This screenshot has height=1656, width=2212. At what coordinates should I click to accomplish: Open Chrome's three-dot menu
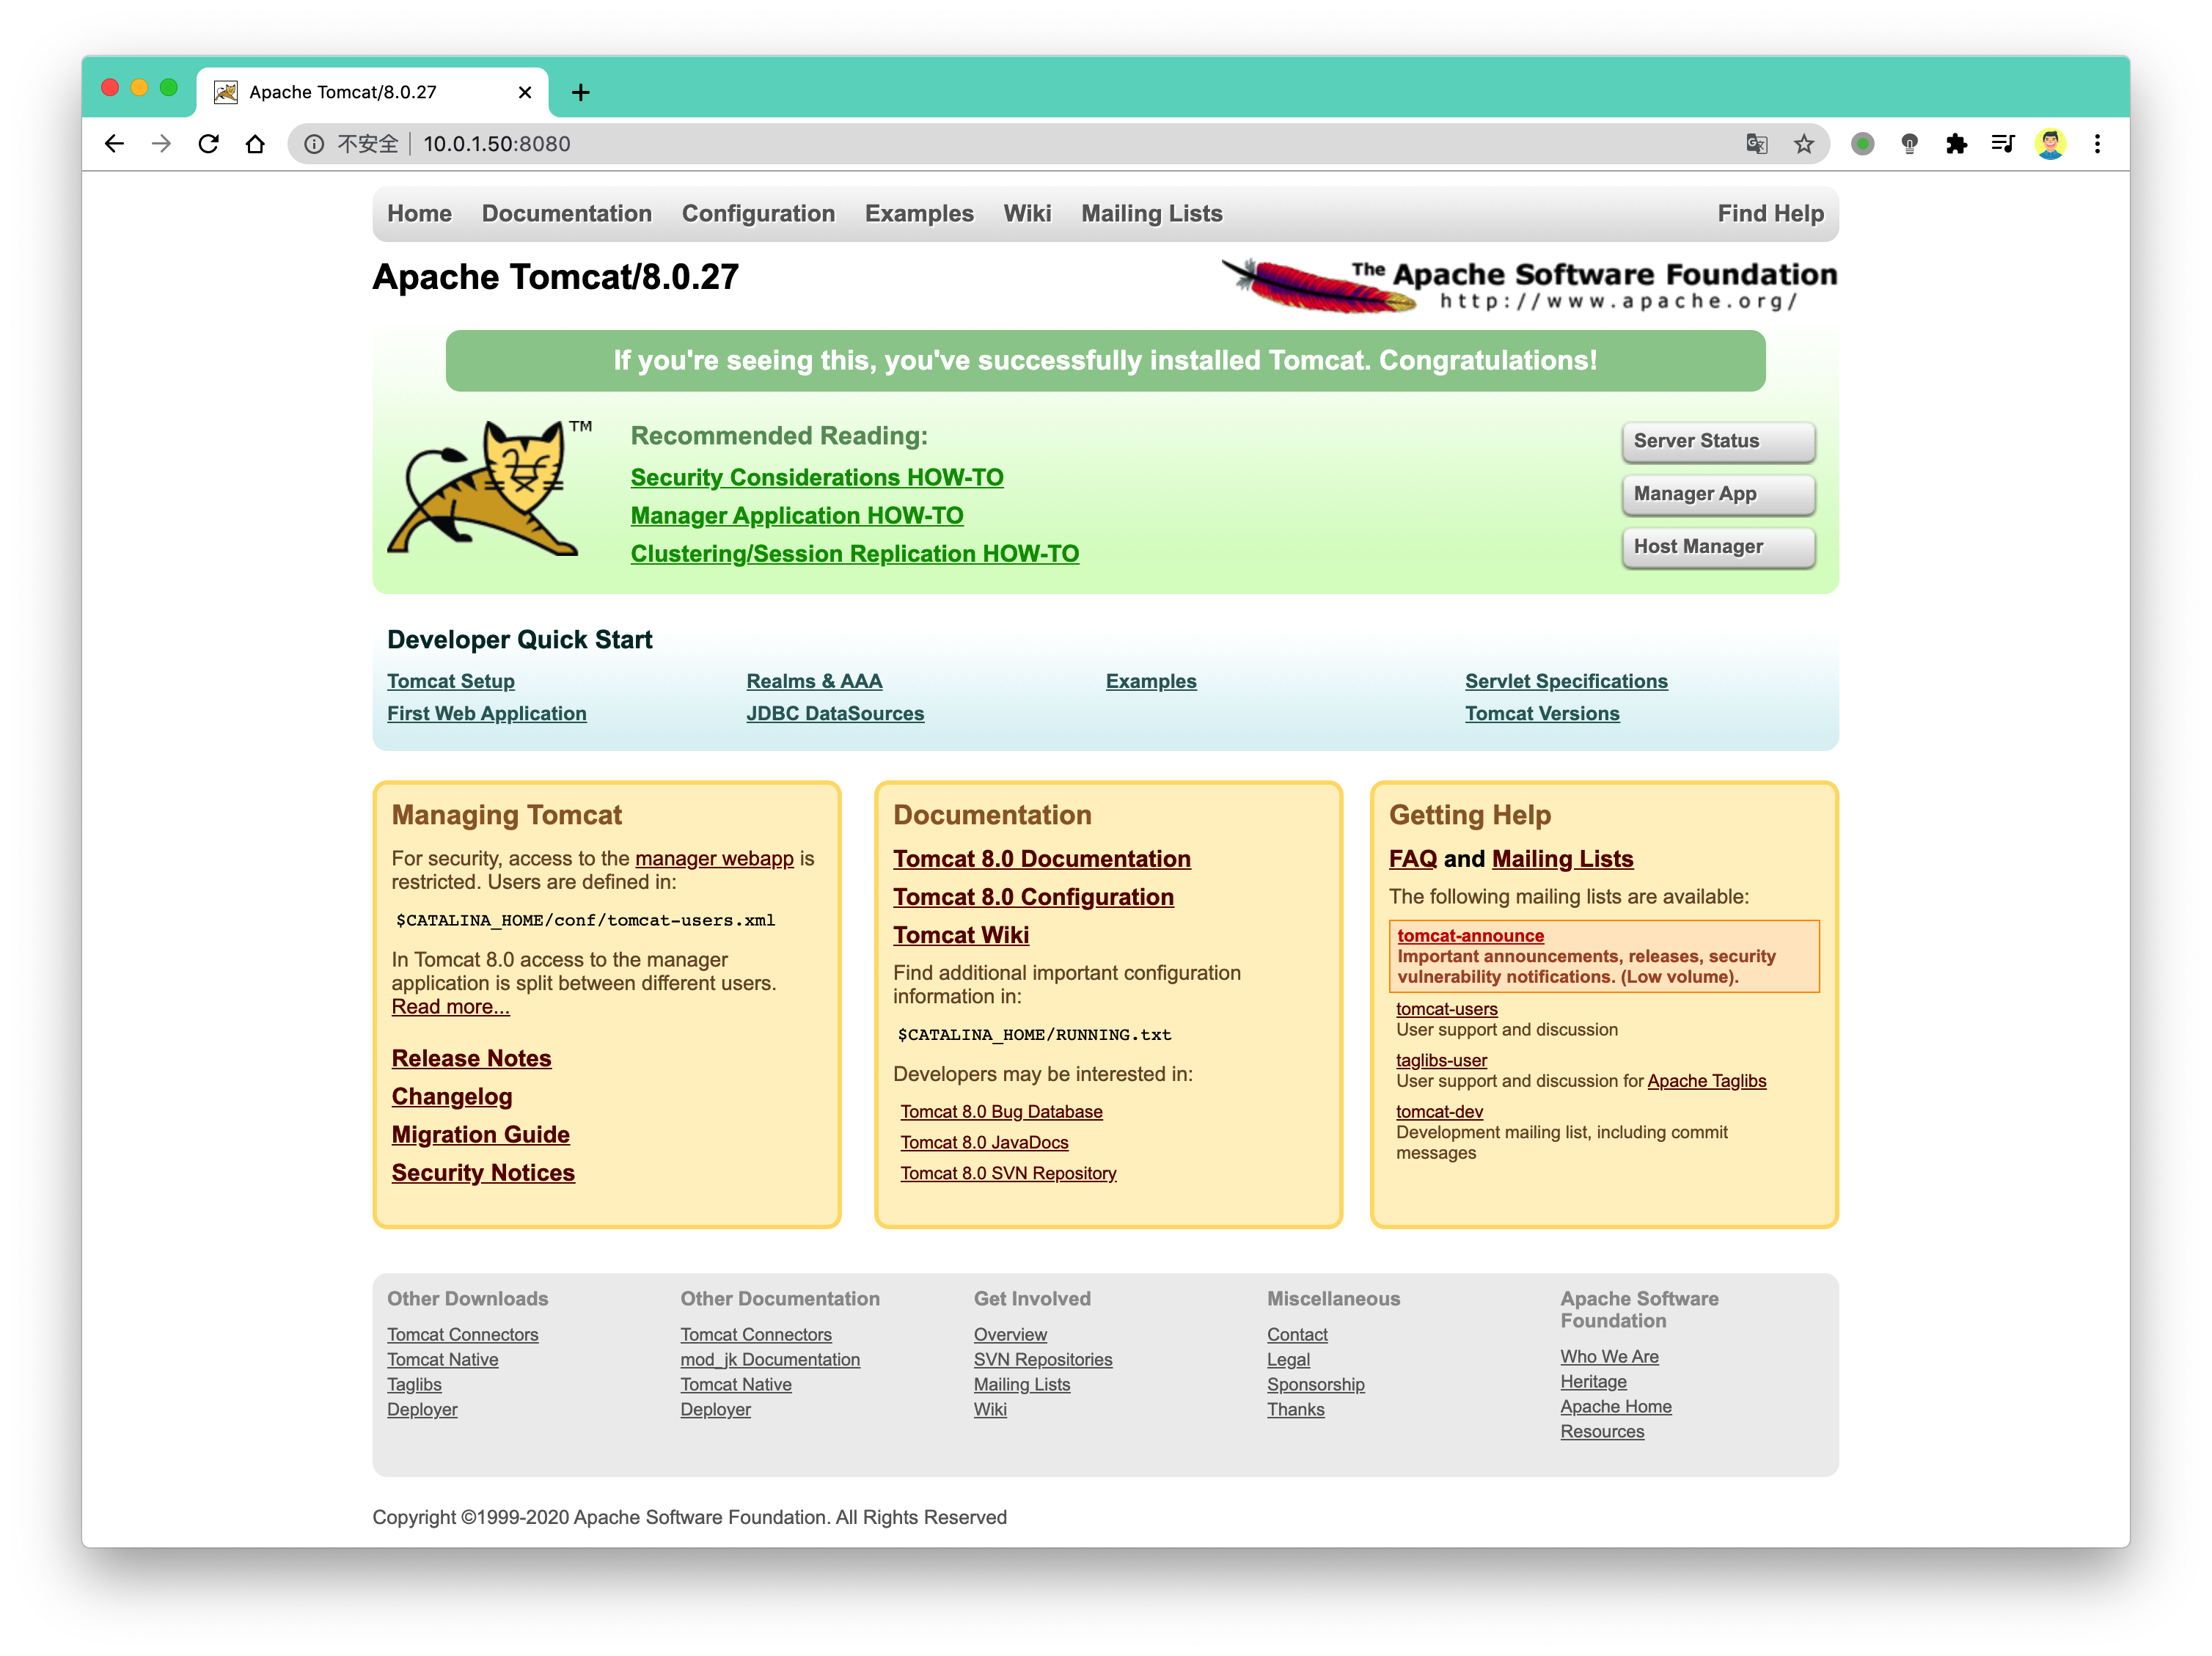click(x=2098, y=144)
